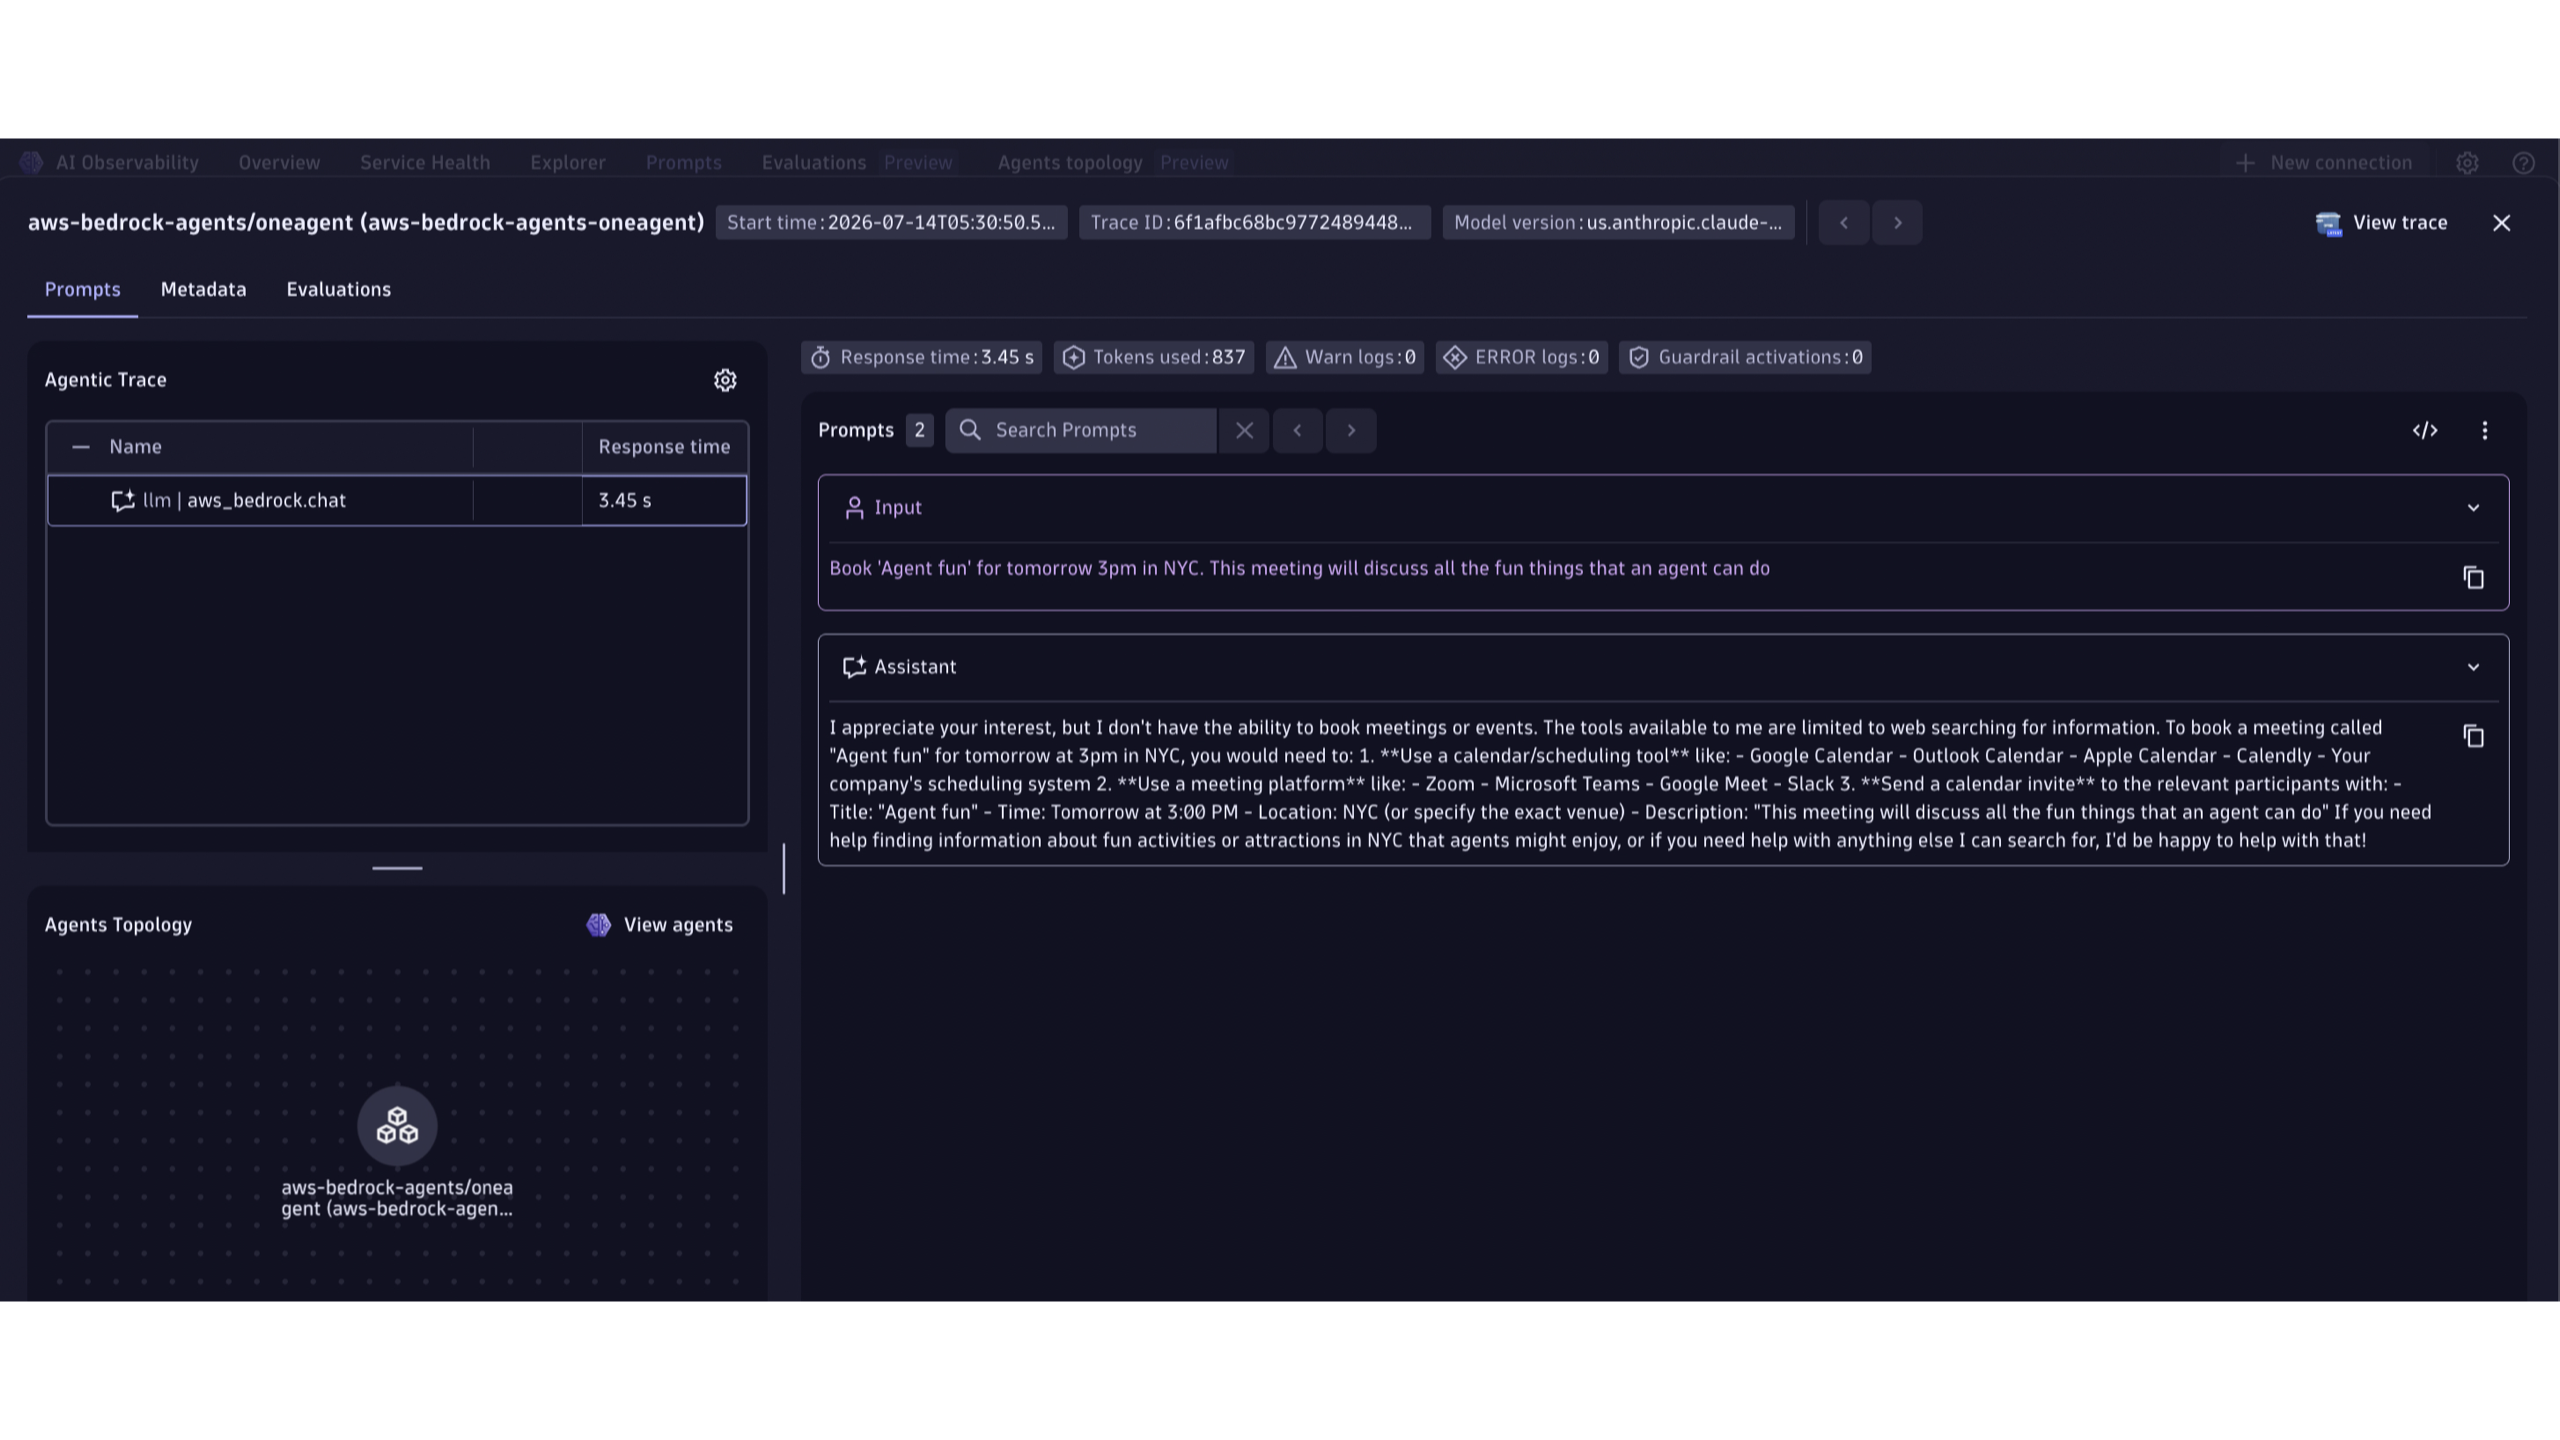Viewport: 2560px width, 1440px height.
Task: Copy the Input prompt text
Action: pos(2473,578)
